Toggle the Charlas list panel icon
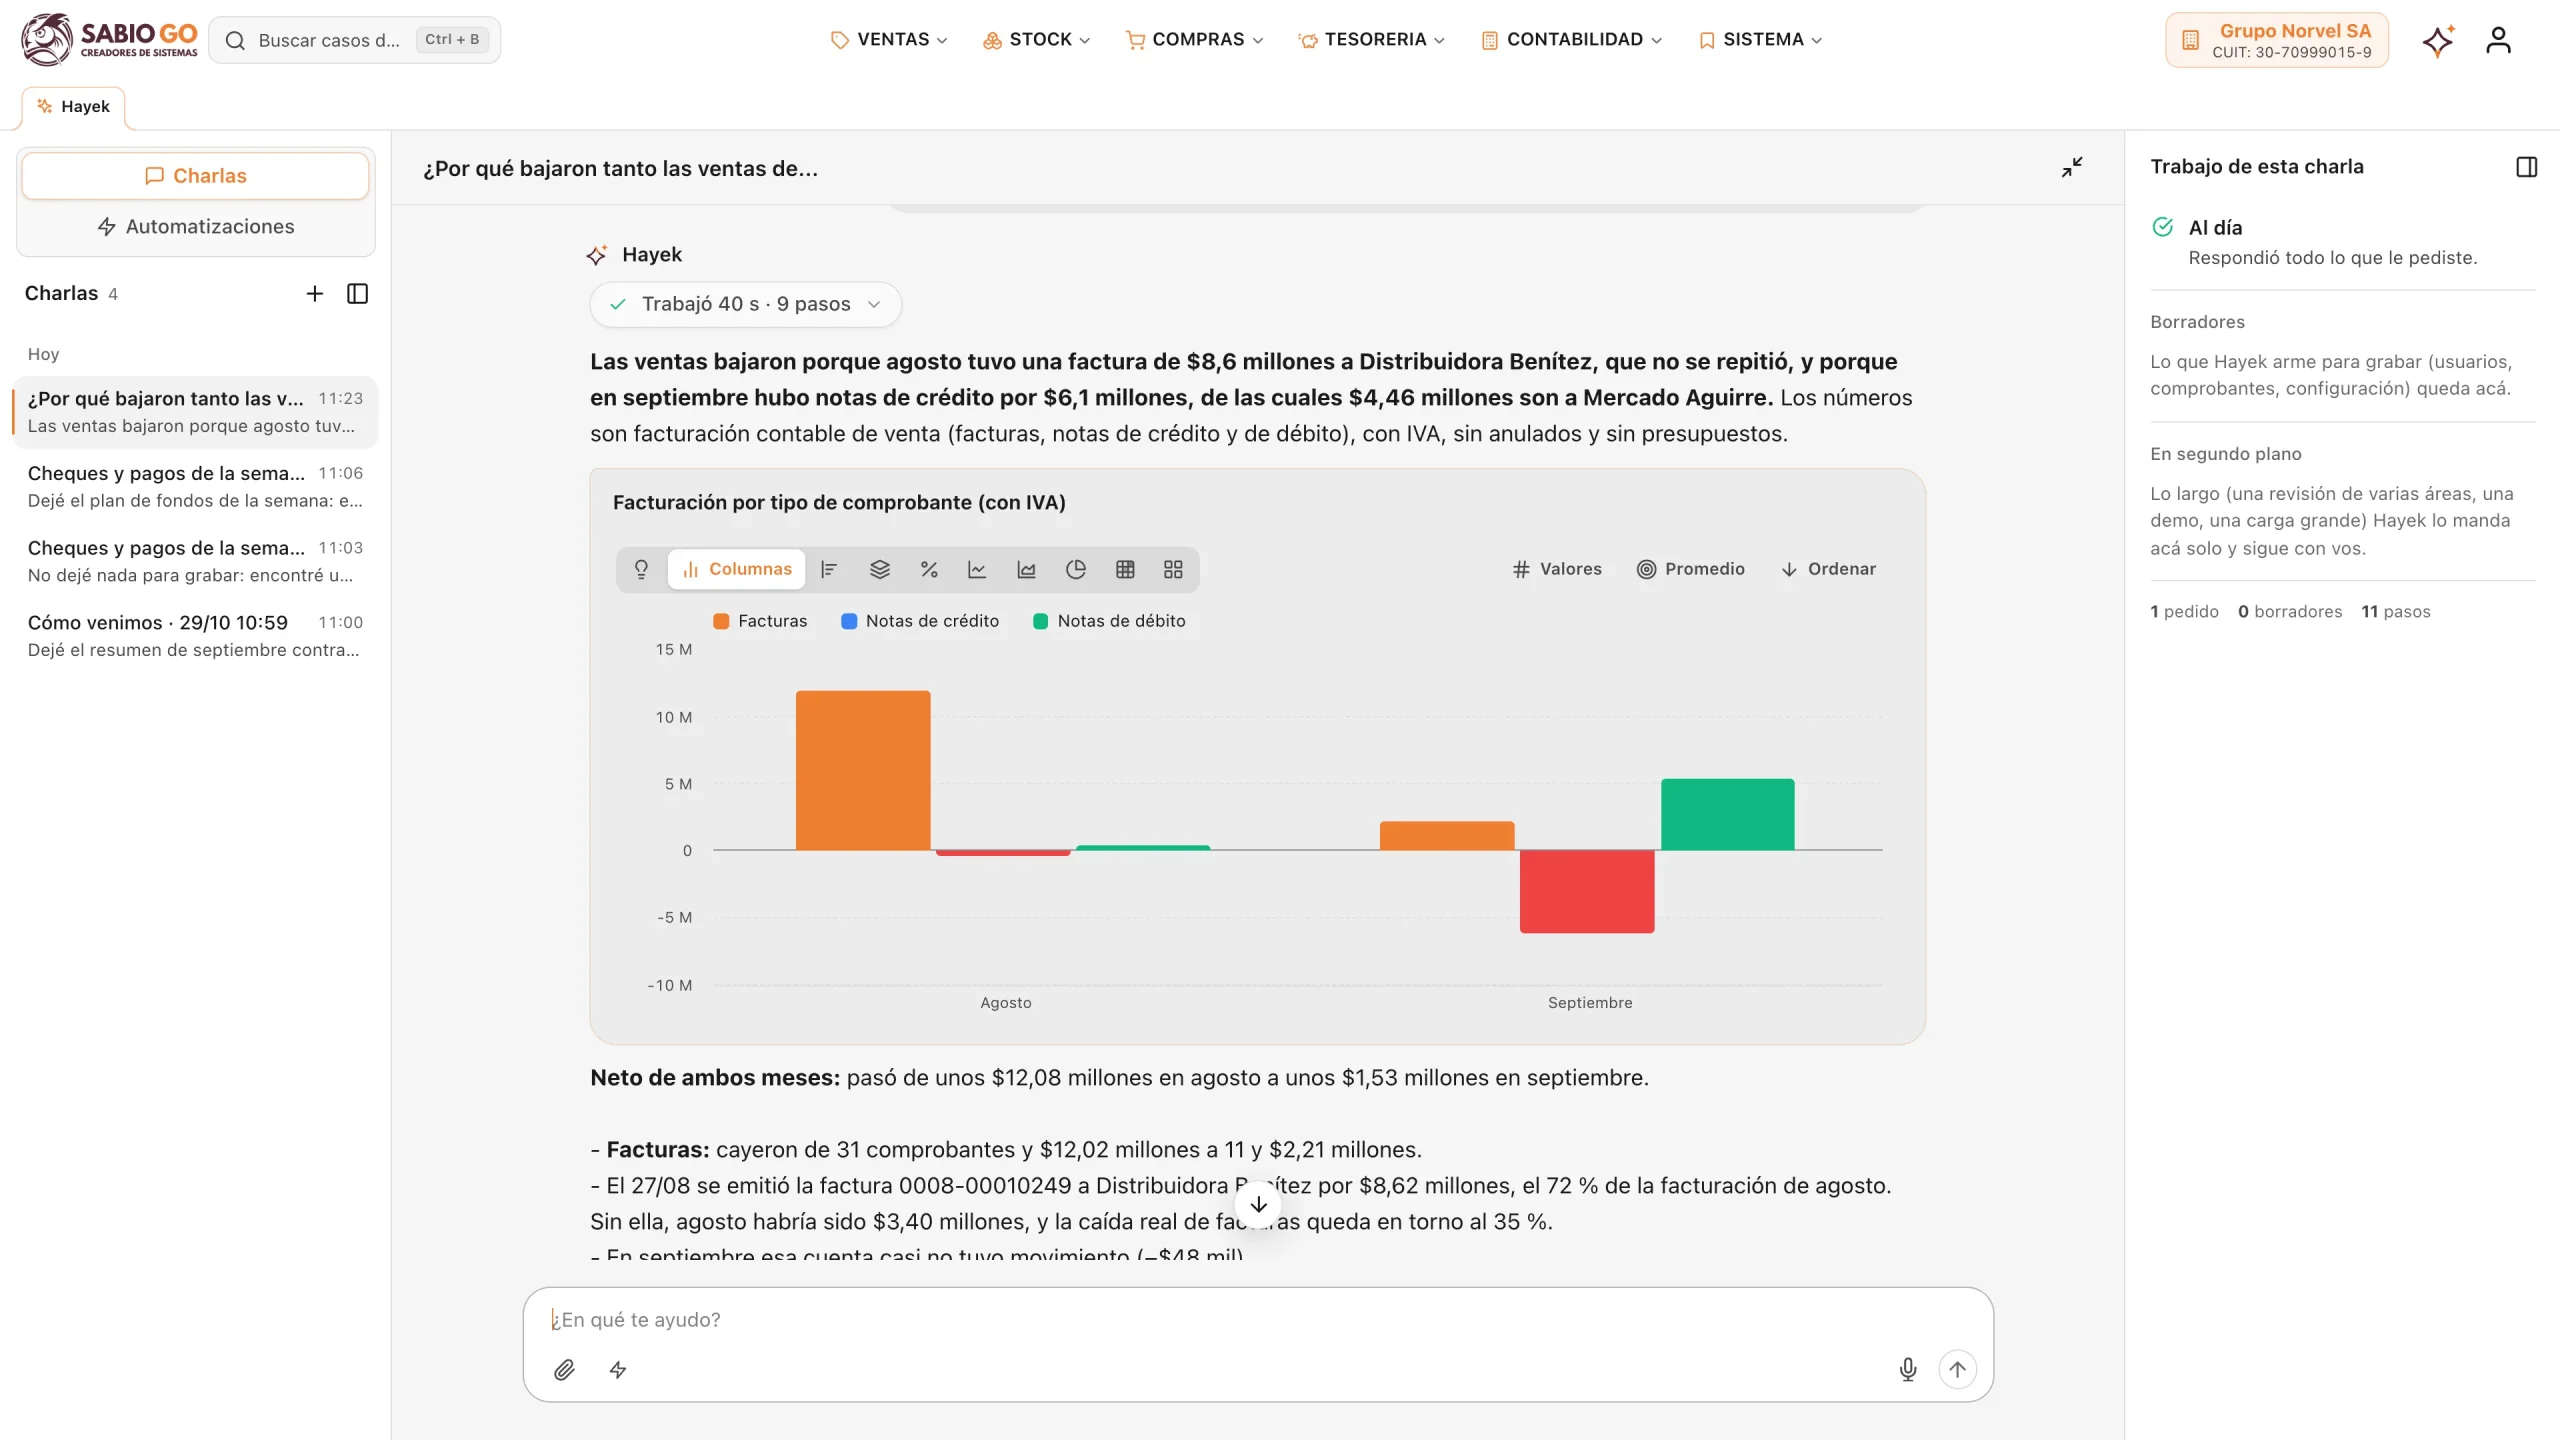The width and height of the screenshot is (2560, 1440). 357,293
